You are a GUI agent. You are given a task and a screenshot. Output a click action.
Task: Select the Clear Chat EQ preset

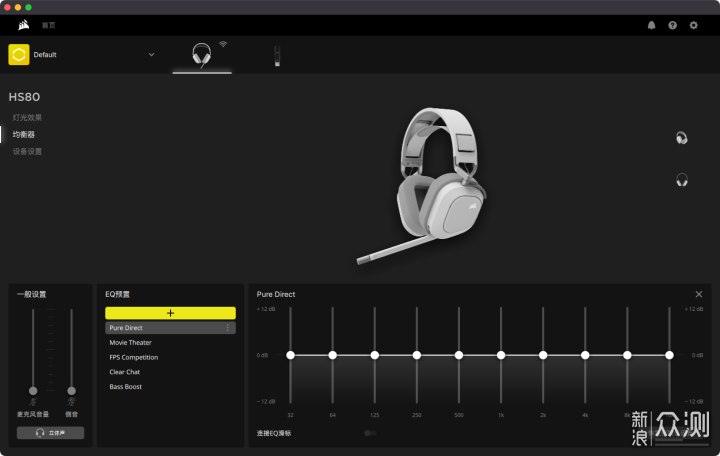(124, 372)
